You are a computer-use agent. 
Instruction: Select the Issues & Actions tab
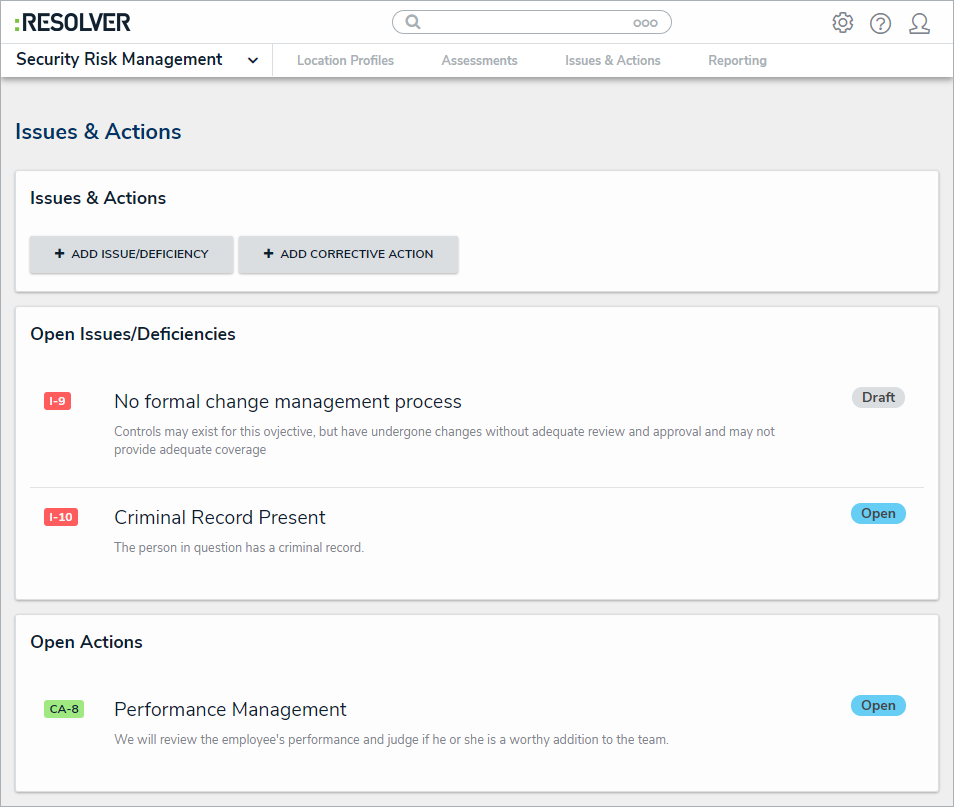point(612,60)
